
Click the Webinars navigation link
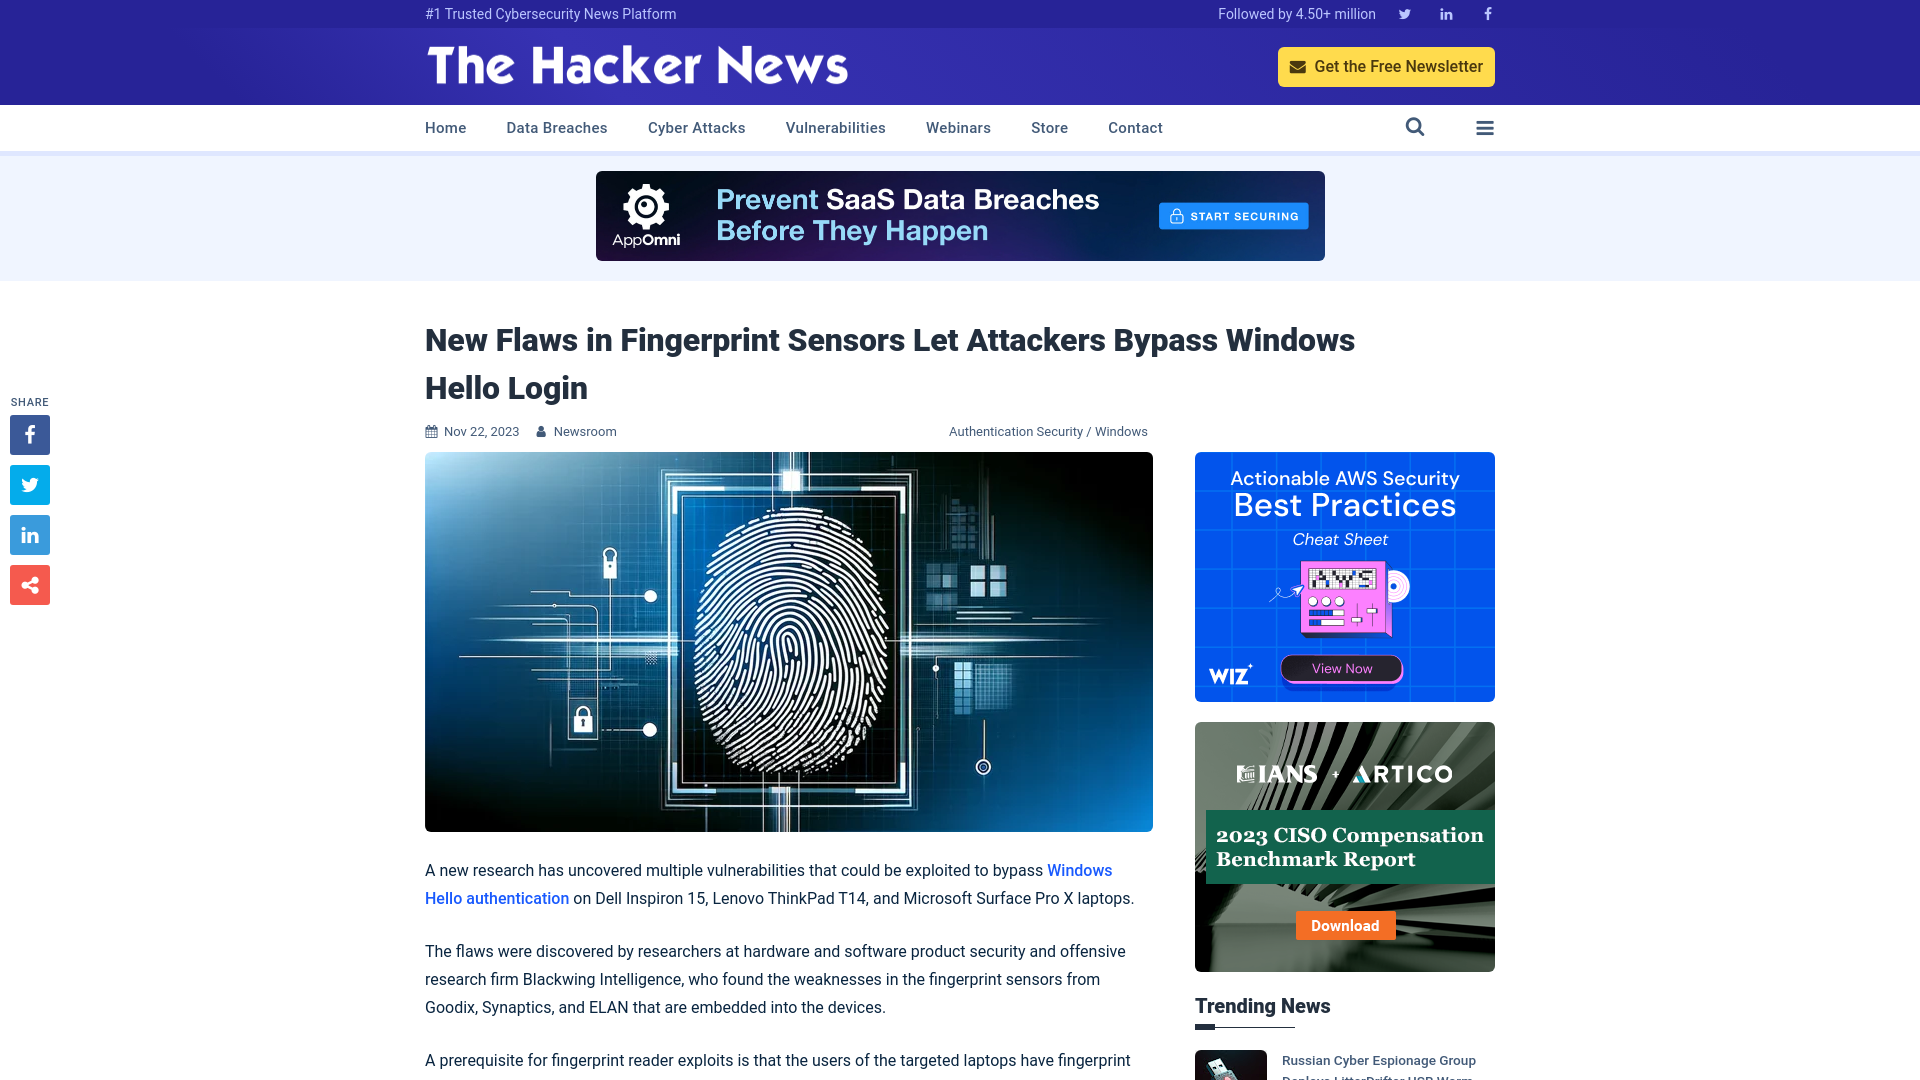(x=959, y=128)
